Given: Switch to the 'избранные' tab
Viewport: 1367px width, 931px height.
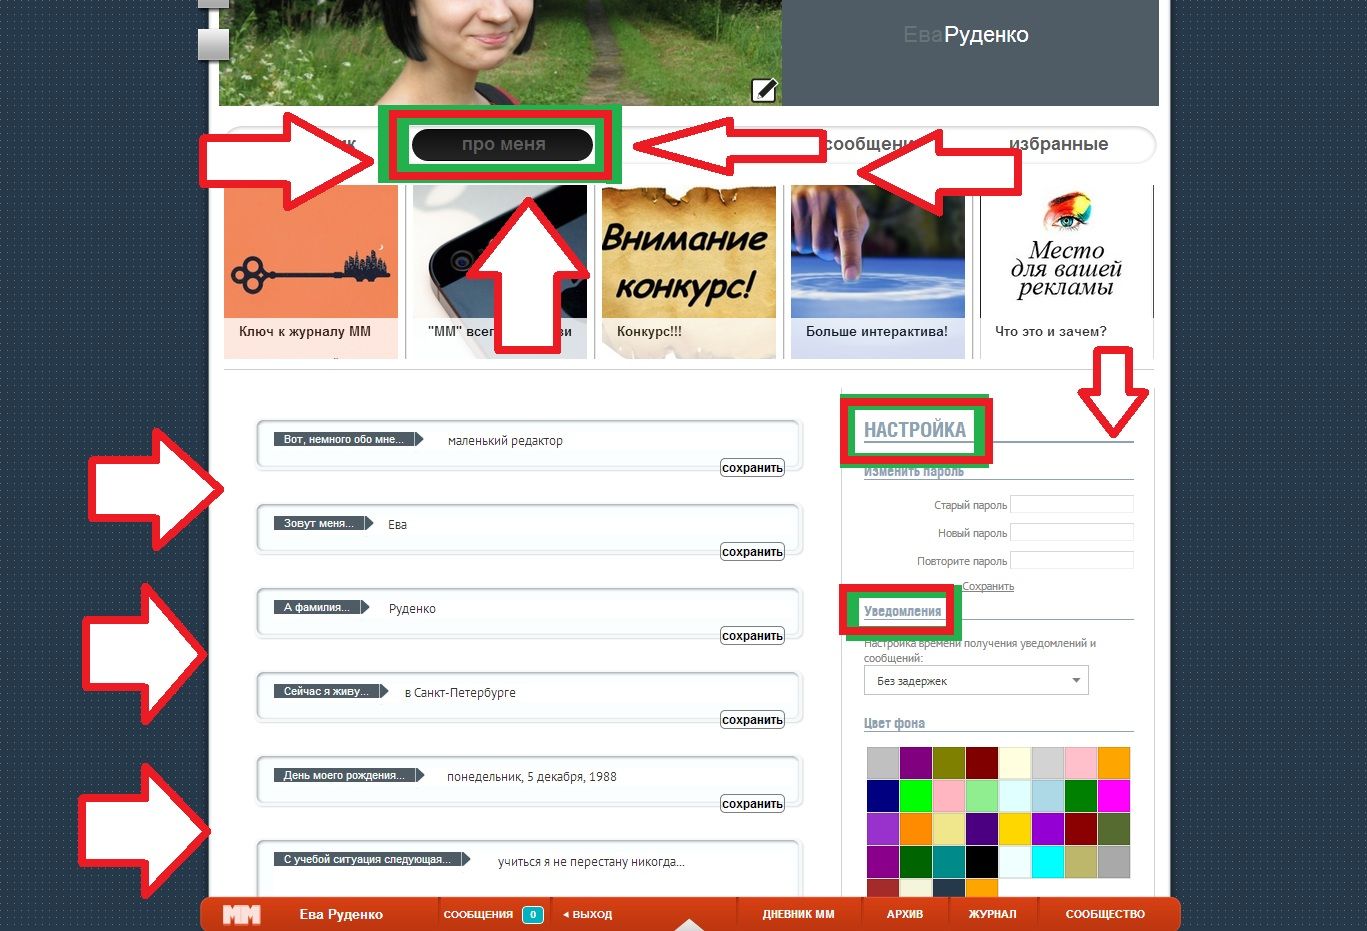Looking at the screenshot, I should pos(1058,144).
